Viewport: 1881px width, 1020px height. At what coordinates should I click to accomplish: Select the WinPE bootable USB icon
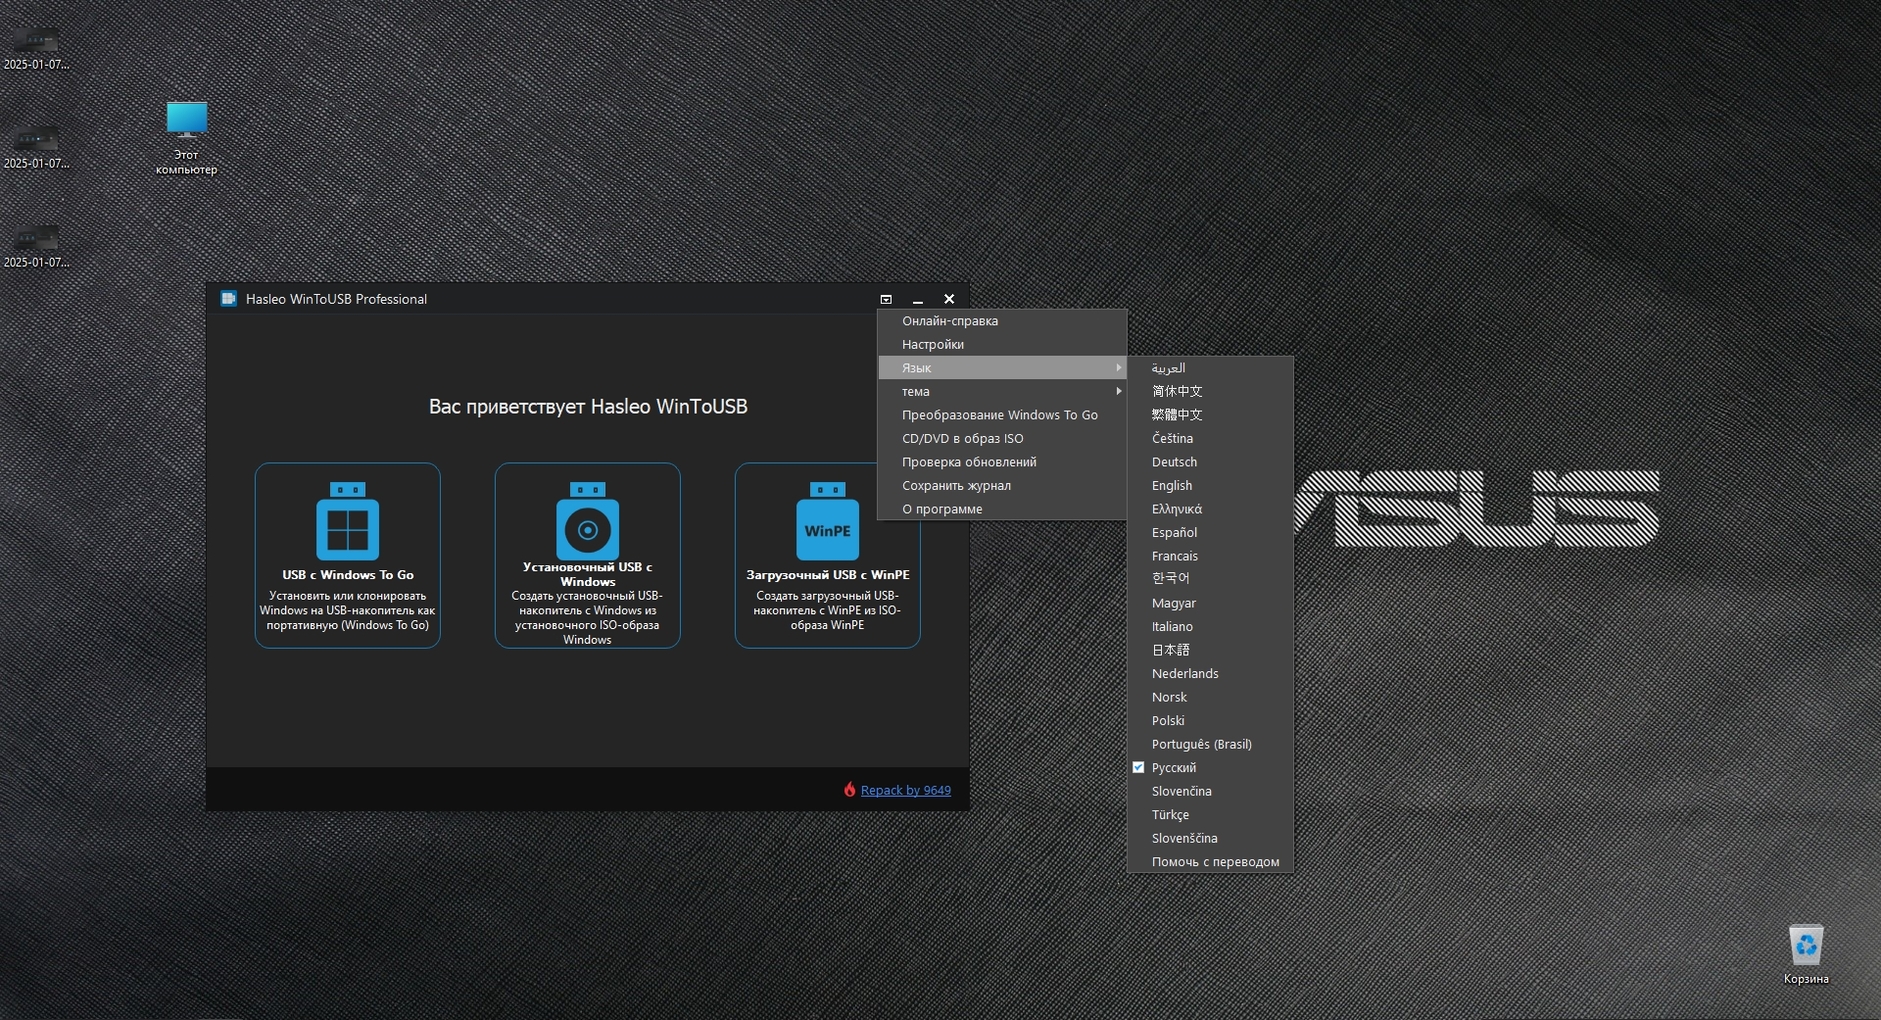(827, 521)
